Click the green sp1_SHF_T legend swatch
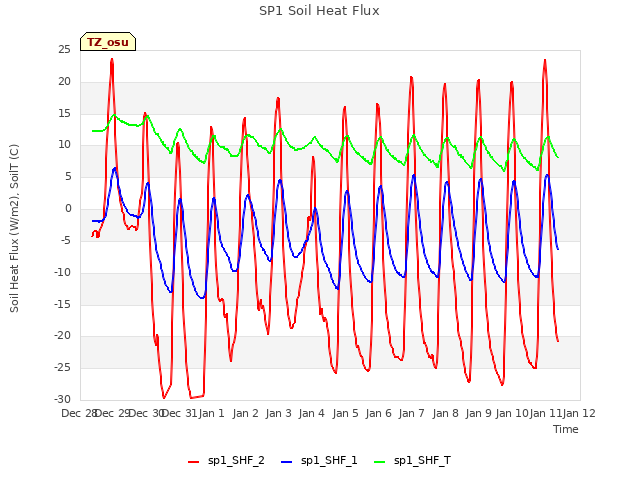 tap(380, 462)
